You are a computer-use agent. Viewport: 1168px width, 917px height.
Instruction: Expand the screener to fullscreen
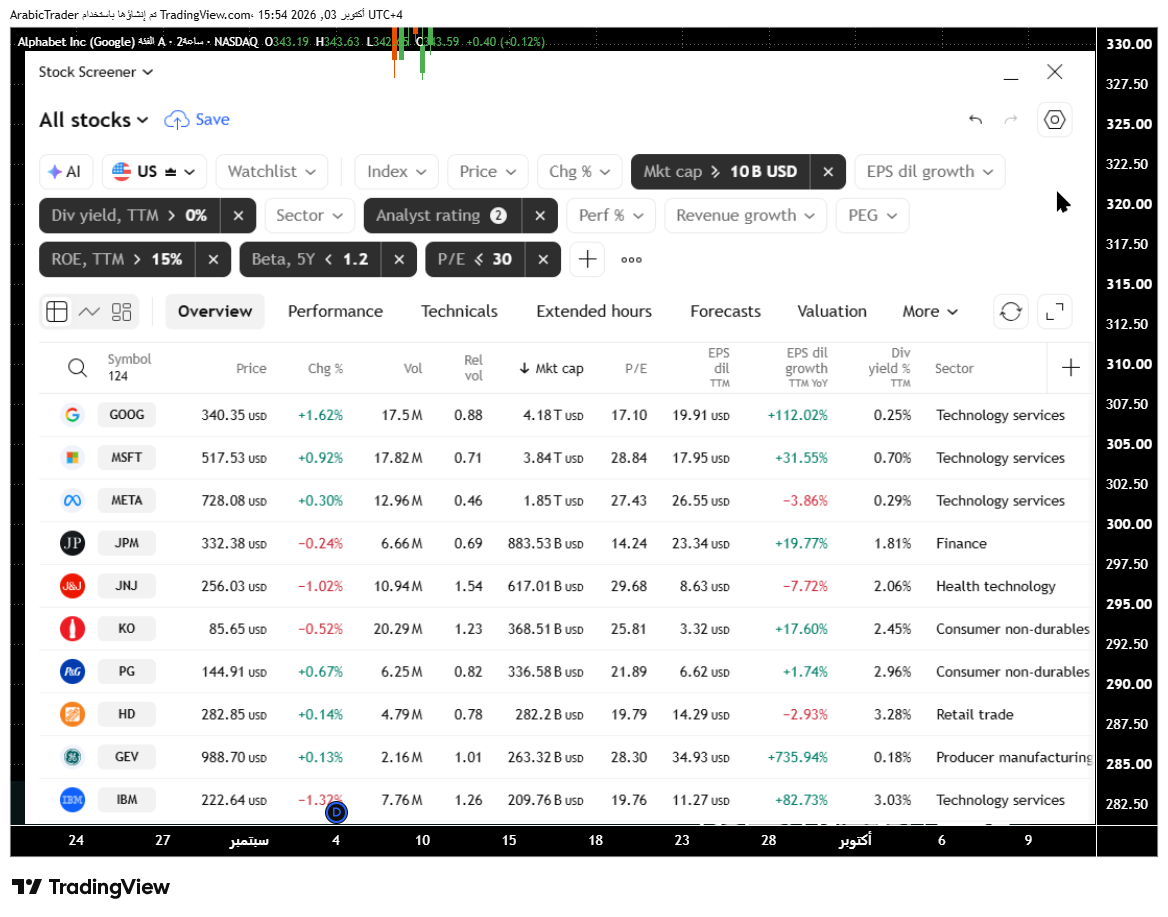click(x=1054, y=311)
